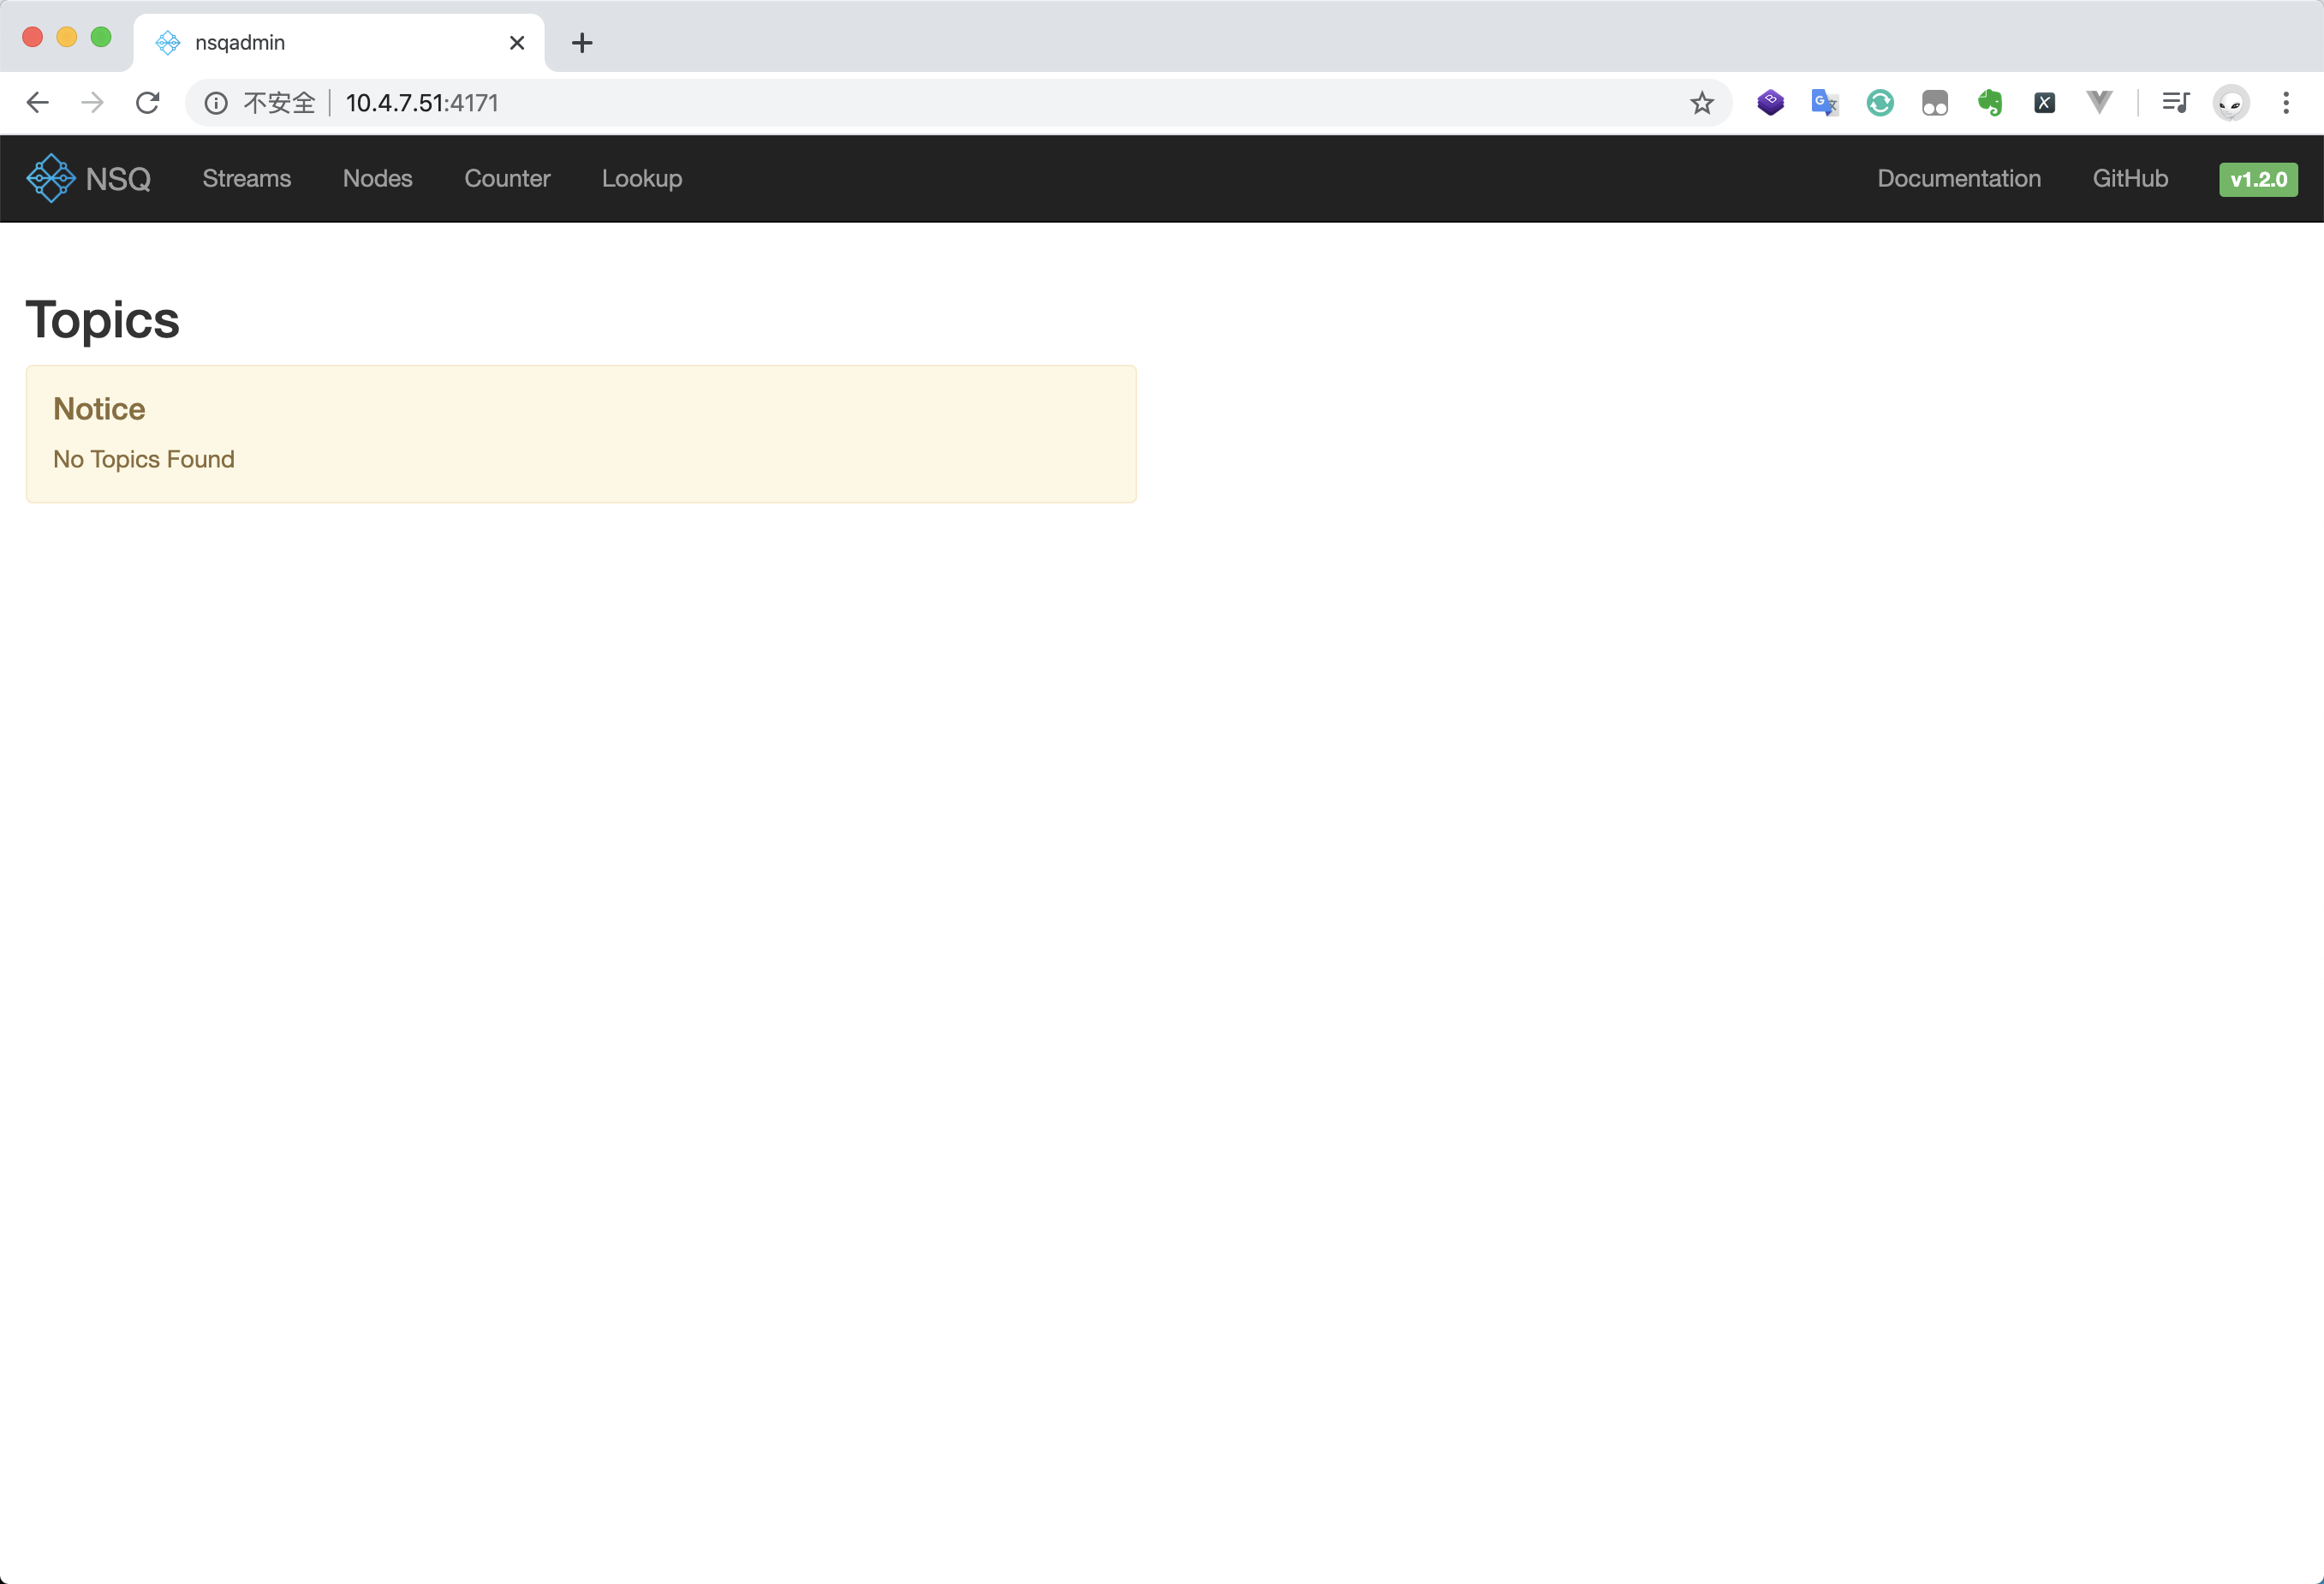Open the dark X extension icon
The height and width of the screenshot is (1584, 2324).
(x=2044, y=103)
